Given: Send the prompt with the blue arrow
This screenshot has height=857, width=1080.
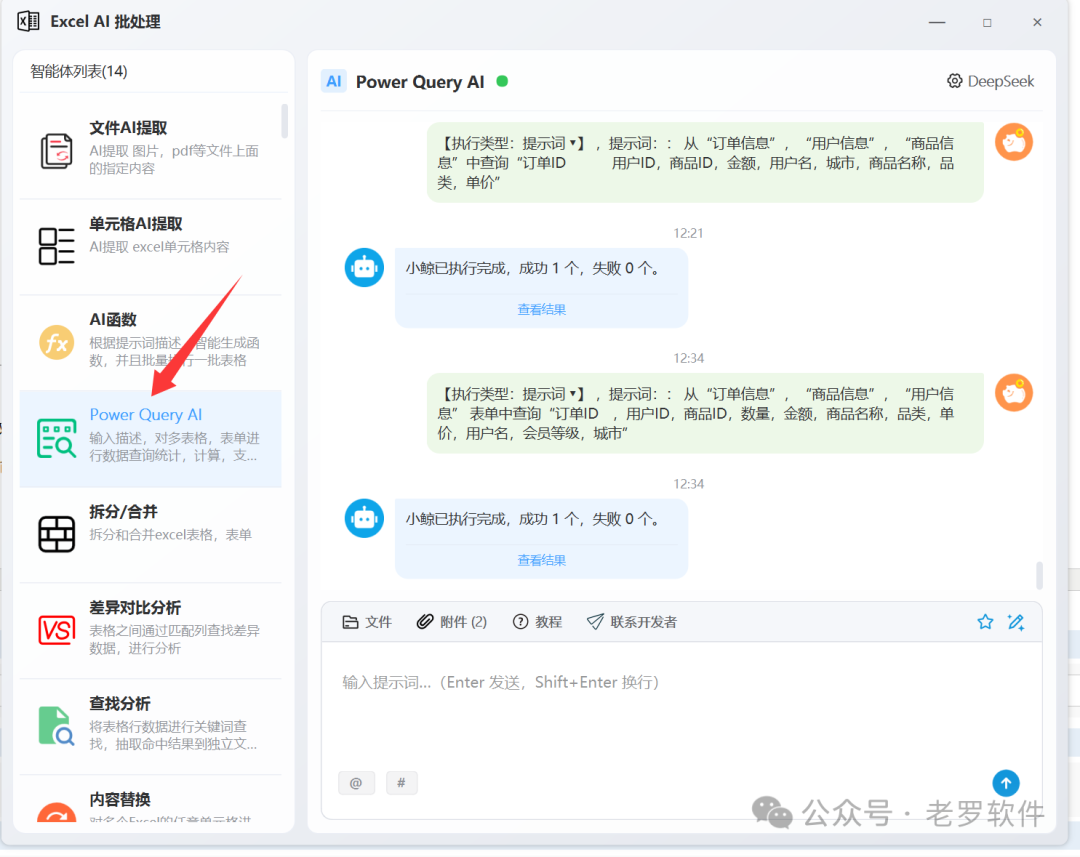Looking at the screenshot, I should click(x=1006, y=783).
